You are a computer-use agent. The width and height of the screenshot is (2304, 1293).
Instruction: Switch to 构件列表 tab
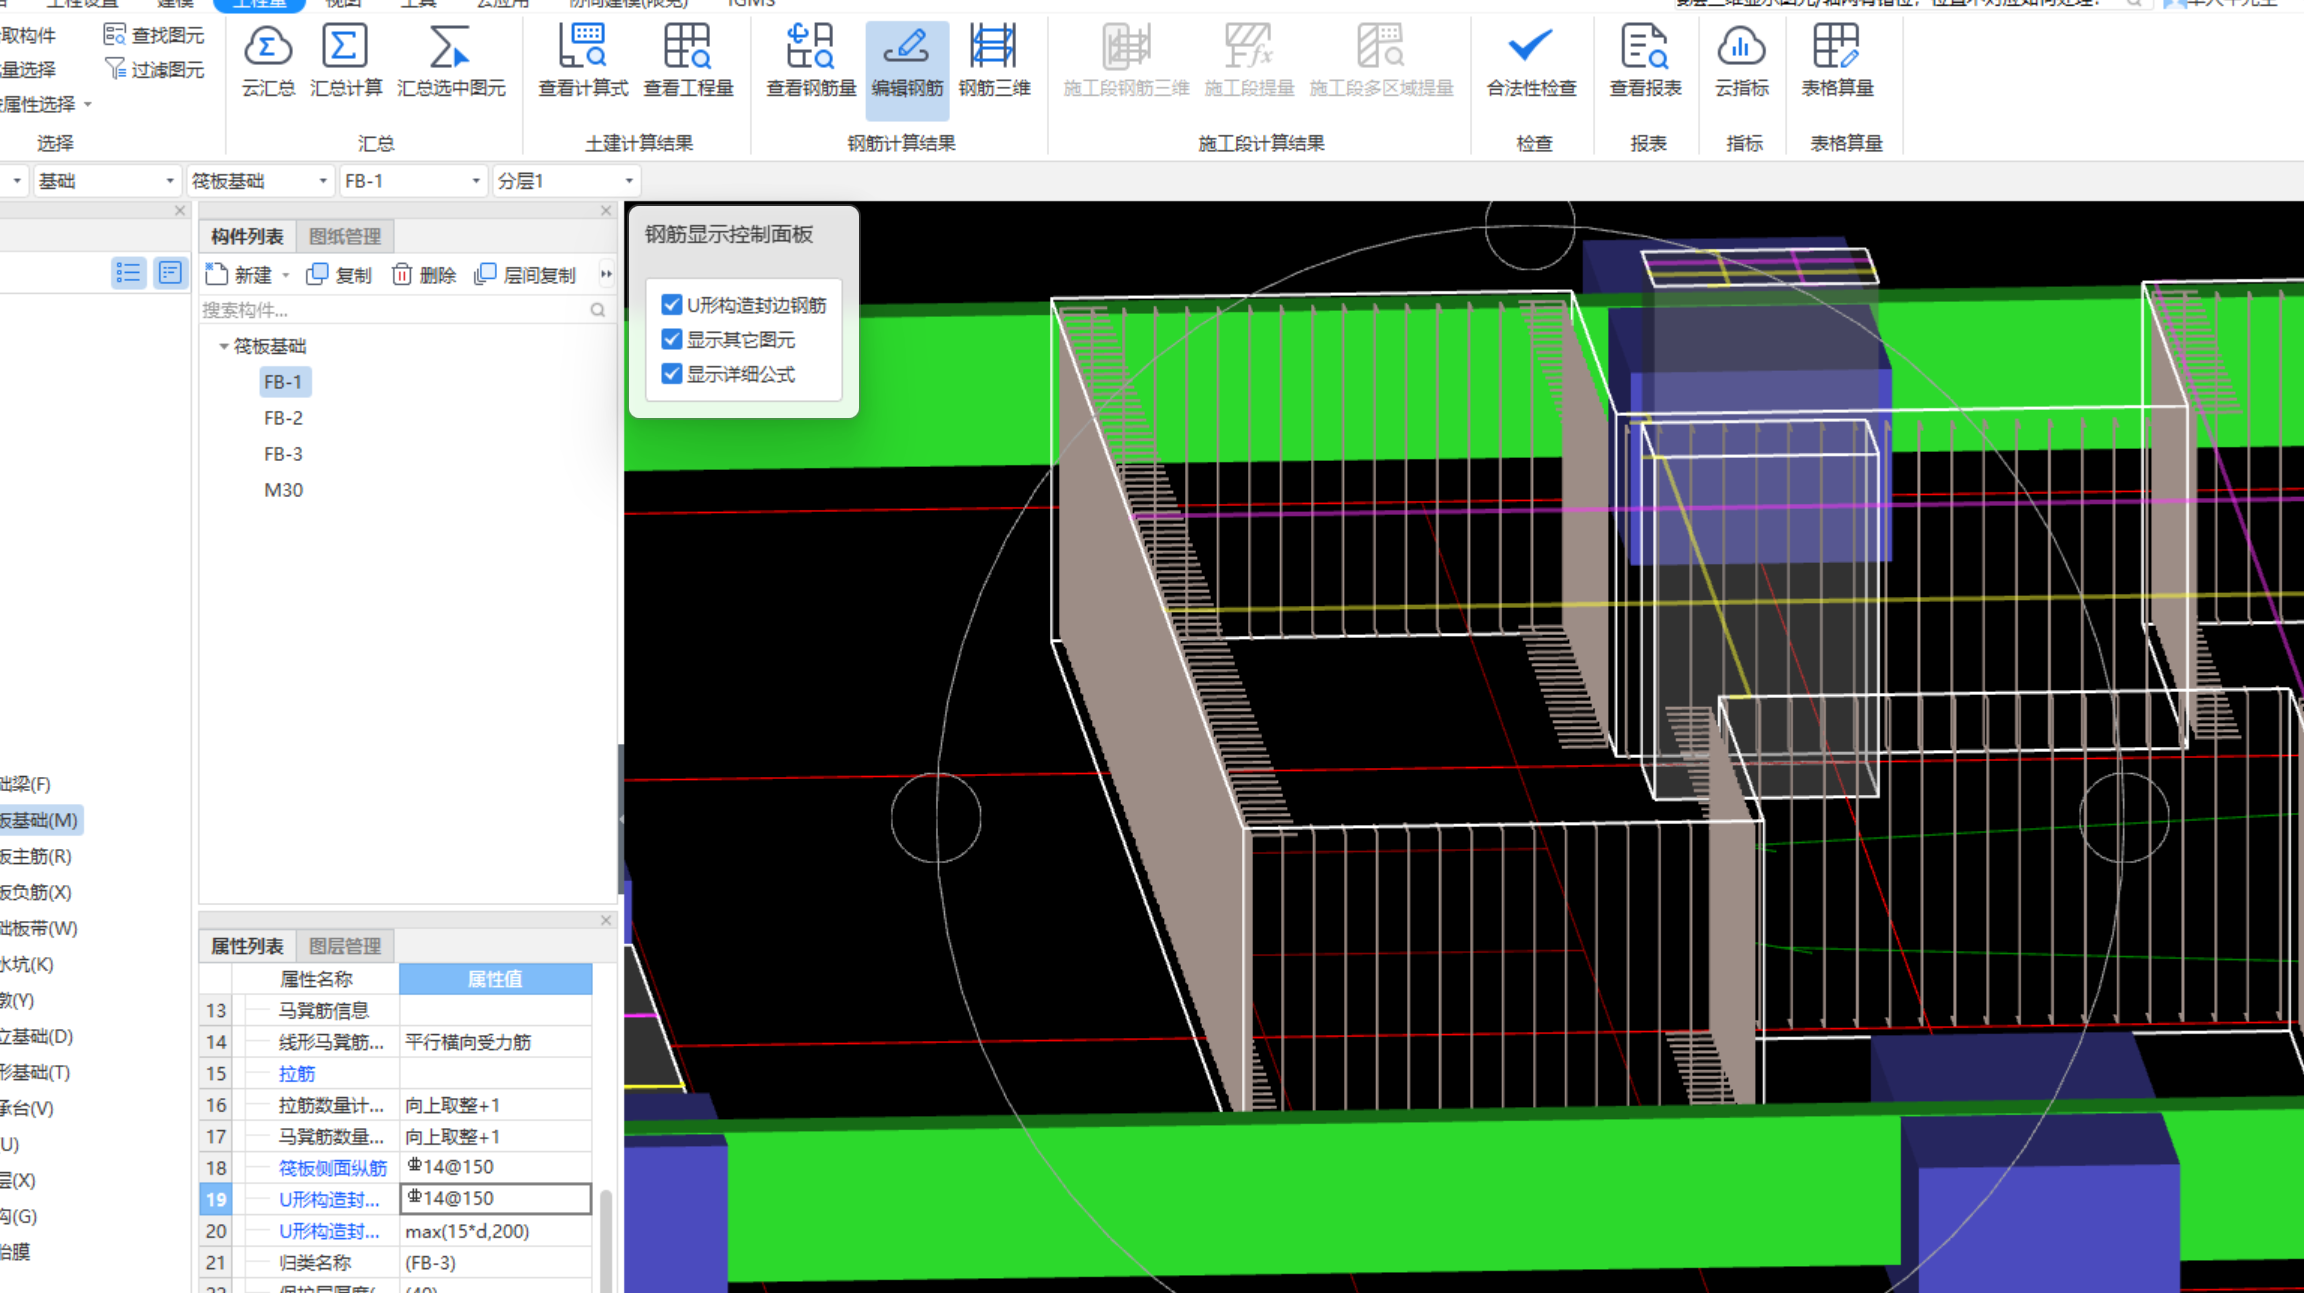[x=247, y=236]
